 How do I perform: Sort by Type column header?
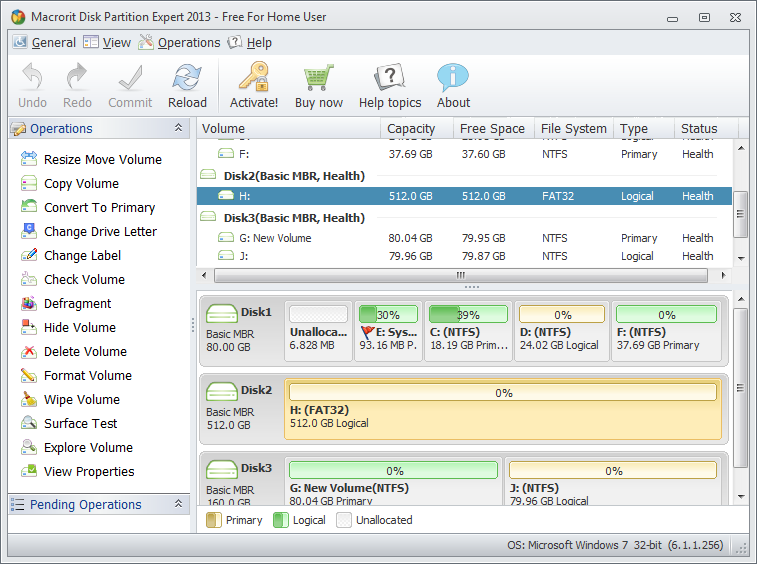[x=644, y=128]
